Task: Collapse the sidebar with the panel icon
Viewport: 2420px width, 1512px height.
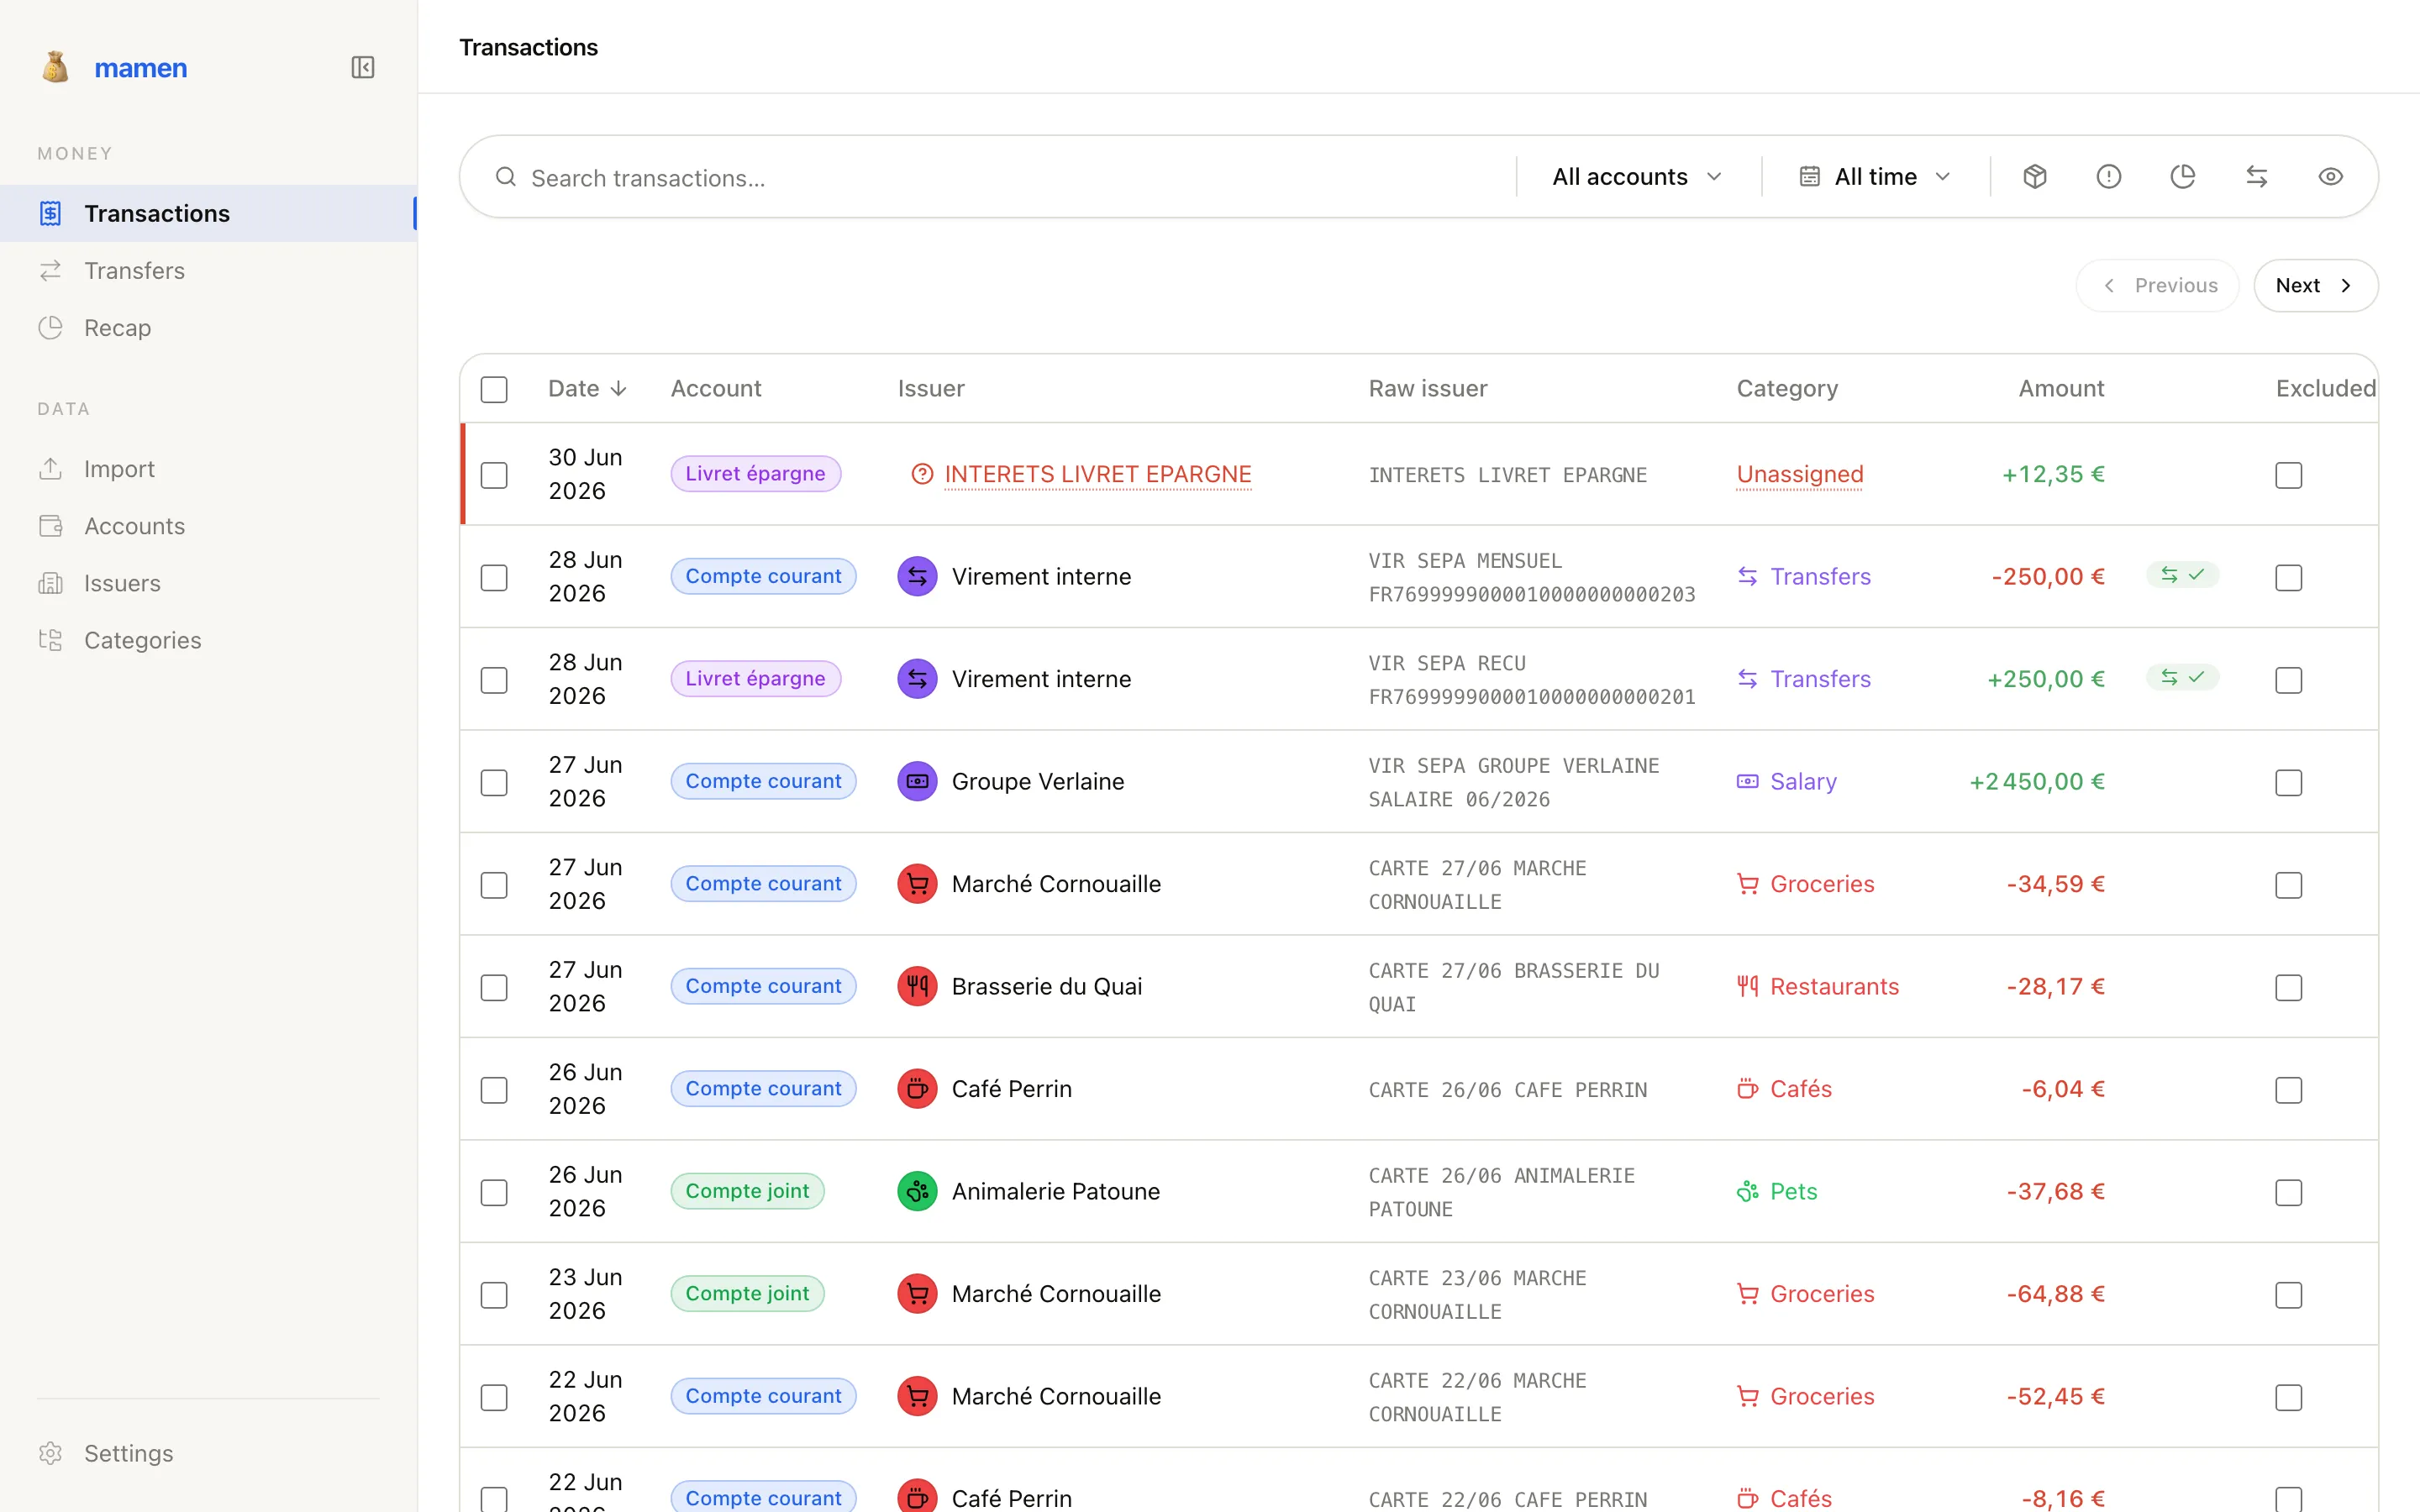Action: [x=363, y=67]
